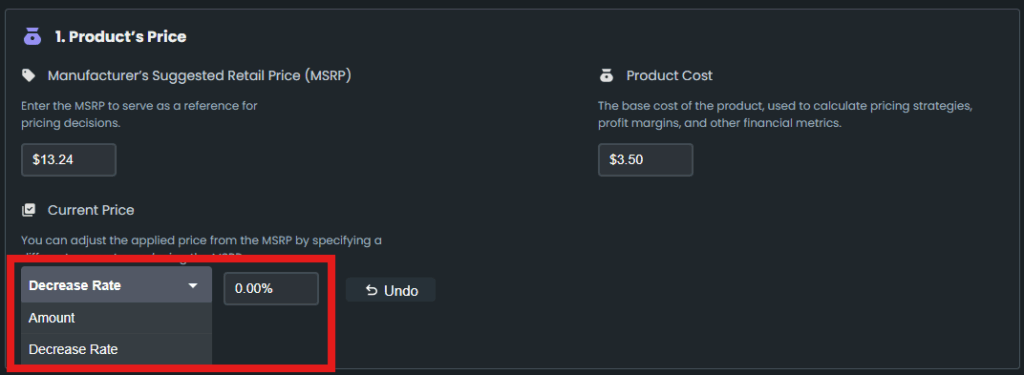Click the Product Cost money bag icon
1024x375 pixels.
click(606, 76)
